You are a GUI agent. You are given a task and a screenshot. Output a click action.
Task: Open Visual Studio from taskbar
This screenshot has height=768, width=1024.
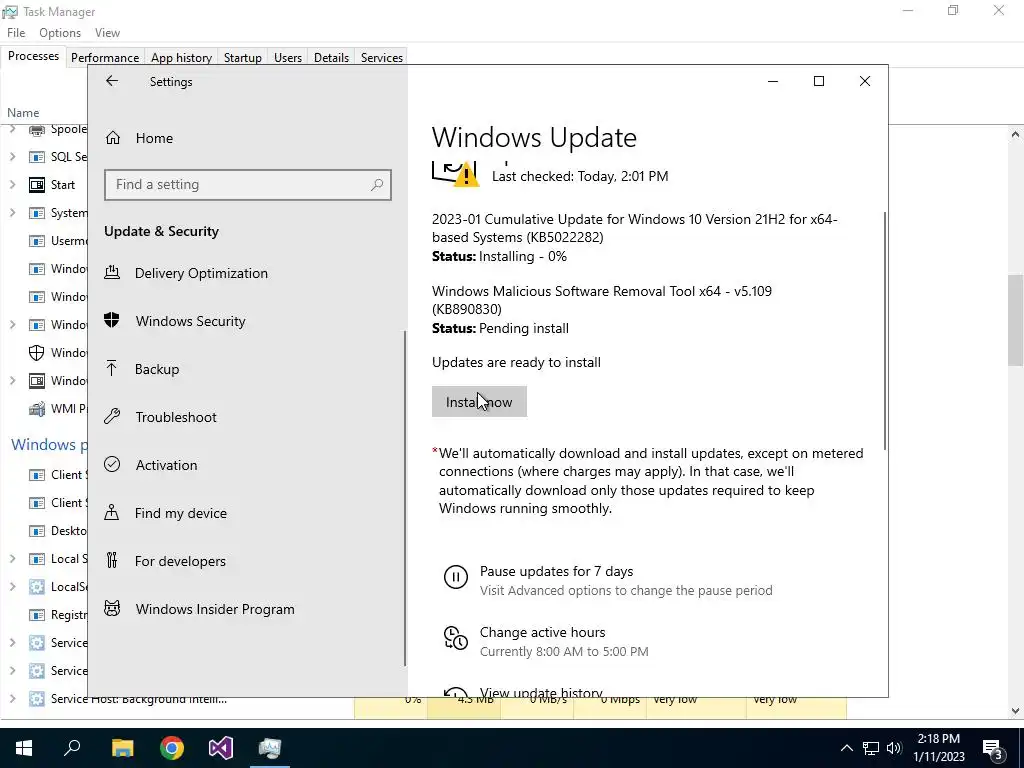tap(221, 748)
